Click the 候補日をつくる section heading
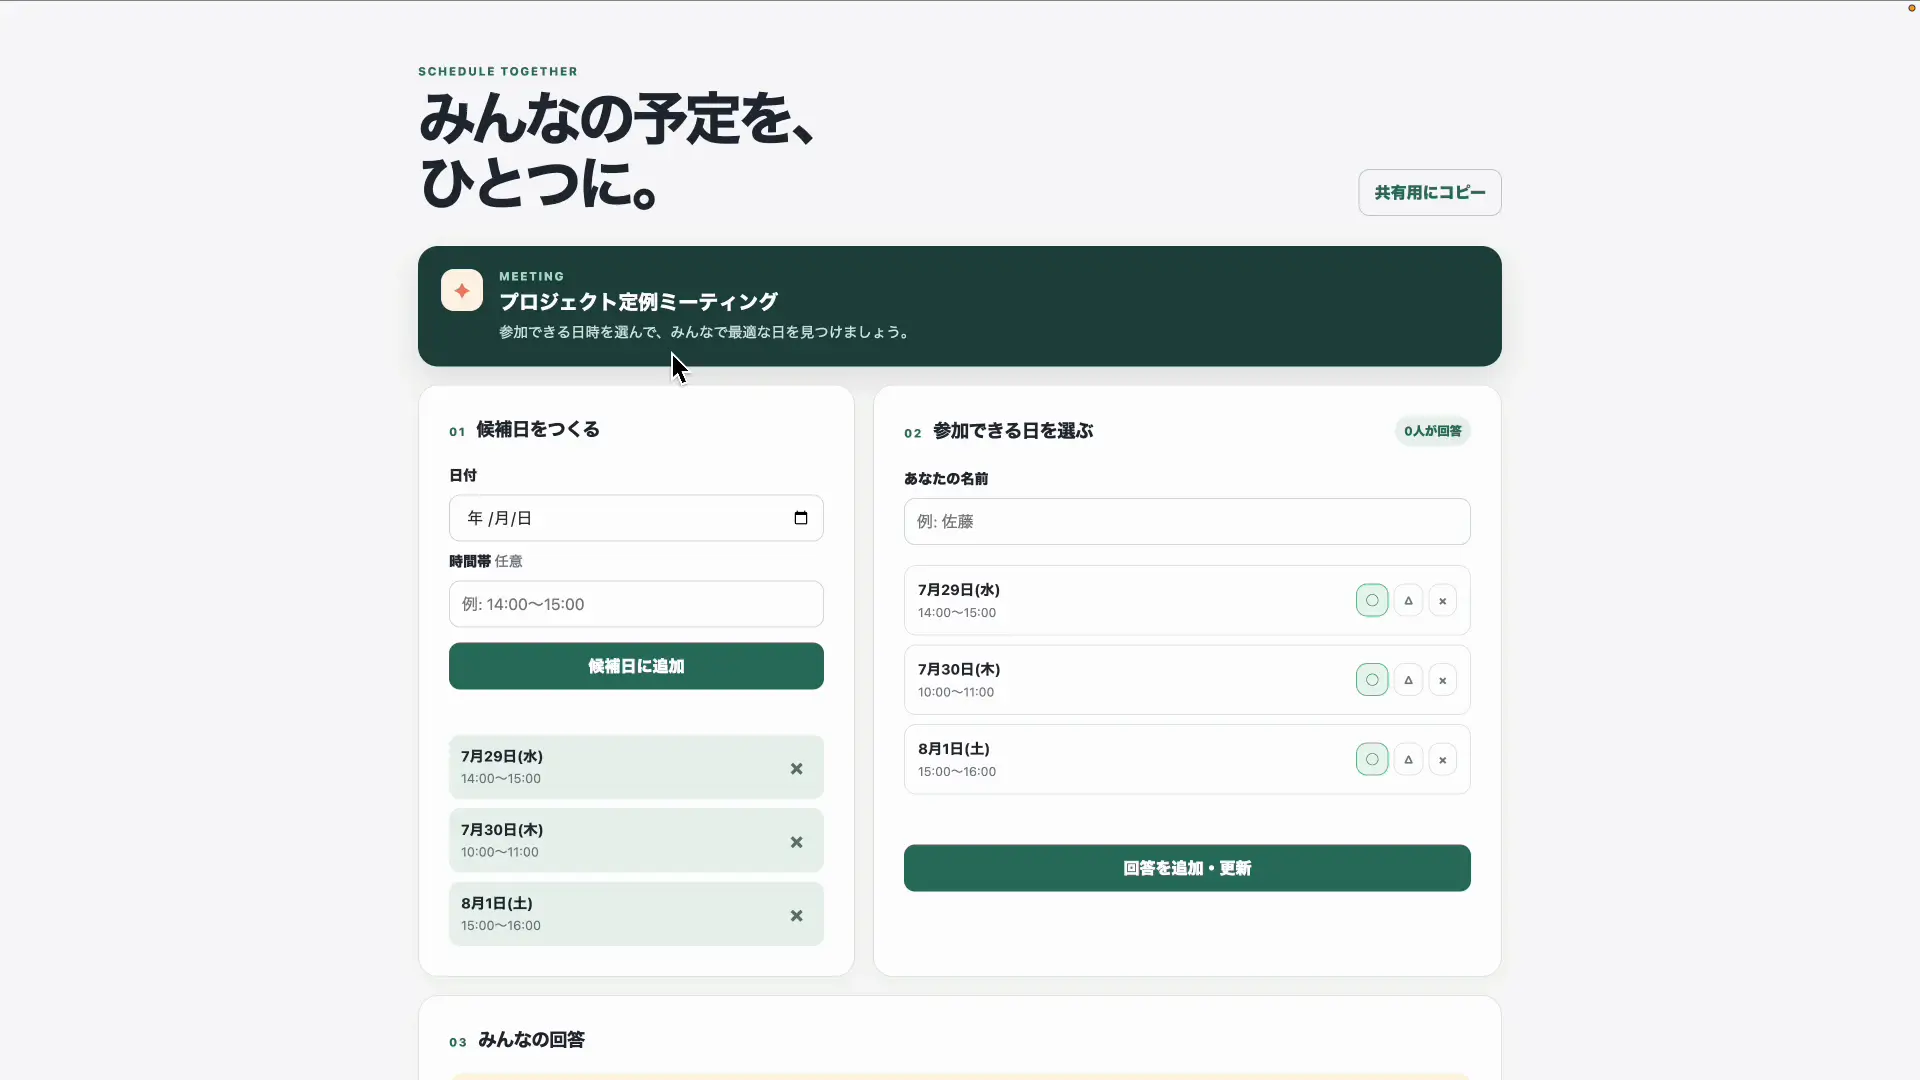 (x=538, y=429)
